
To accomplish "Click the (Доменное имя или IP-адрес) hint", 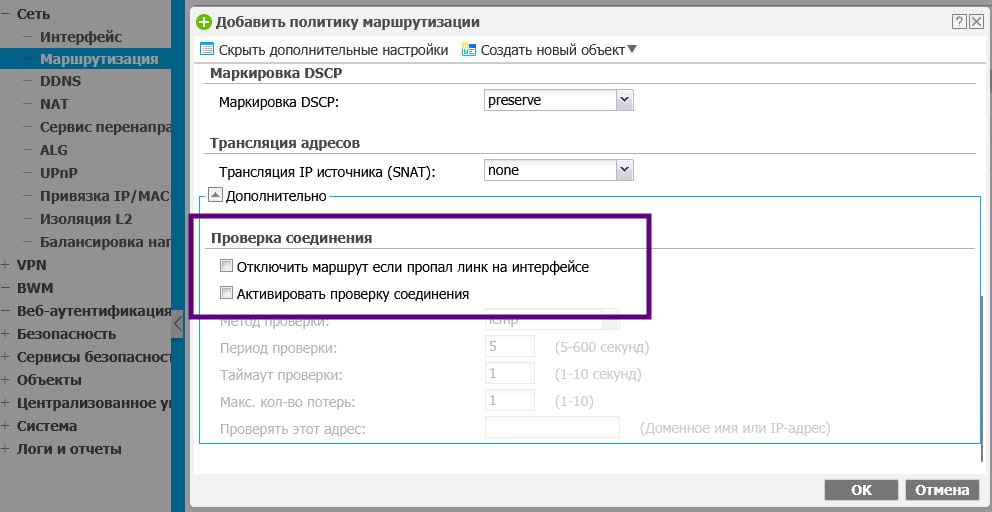I will (x=735, y=428).
